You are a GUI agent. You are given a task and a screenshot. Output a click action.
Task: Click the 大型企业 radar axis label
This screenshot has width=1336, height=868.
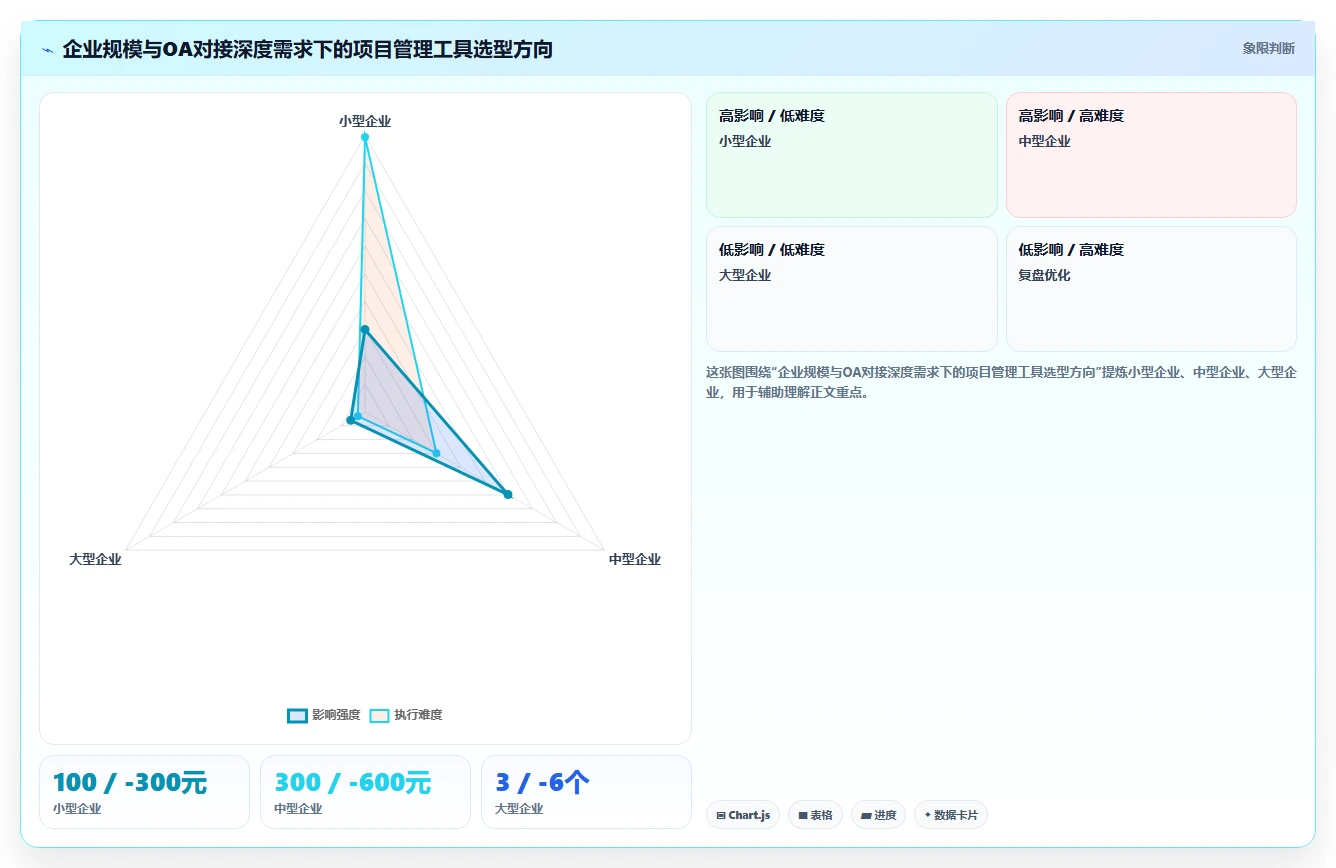click(x=95, y=559)
